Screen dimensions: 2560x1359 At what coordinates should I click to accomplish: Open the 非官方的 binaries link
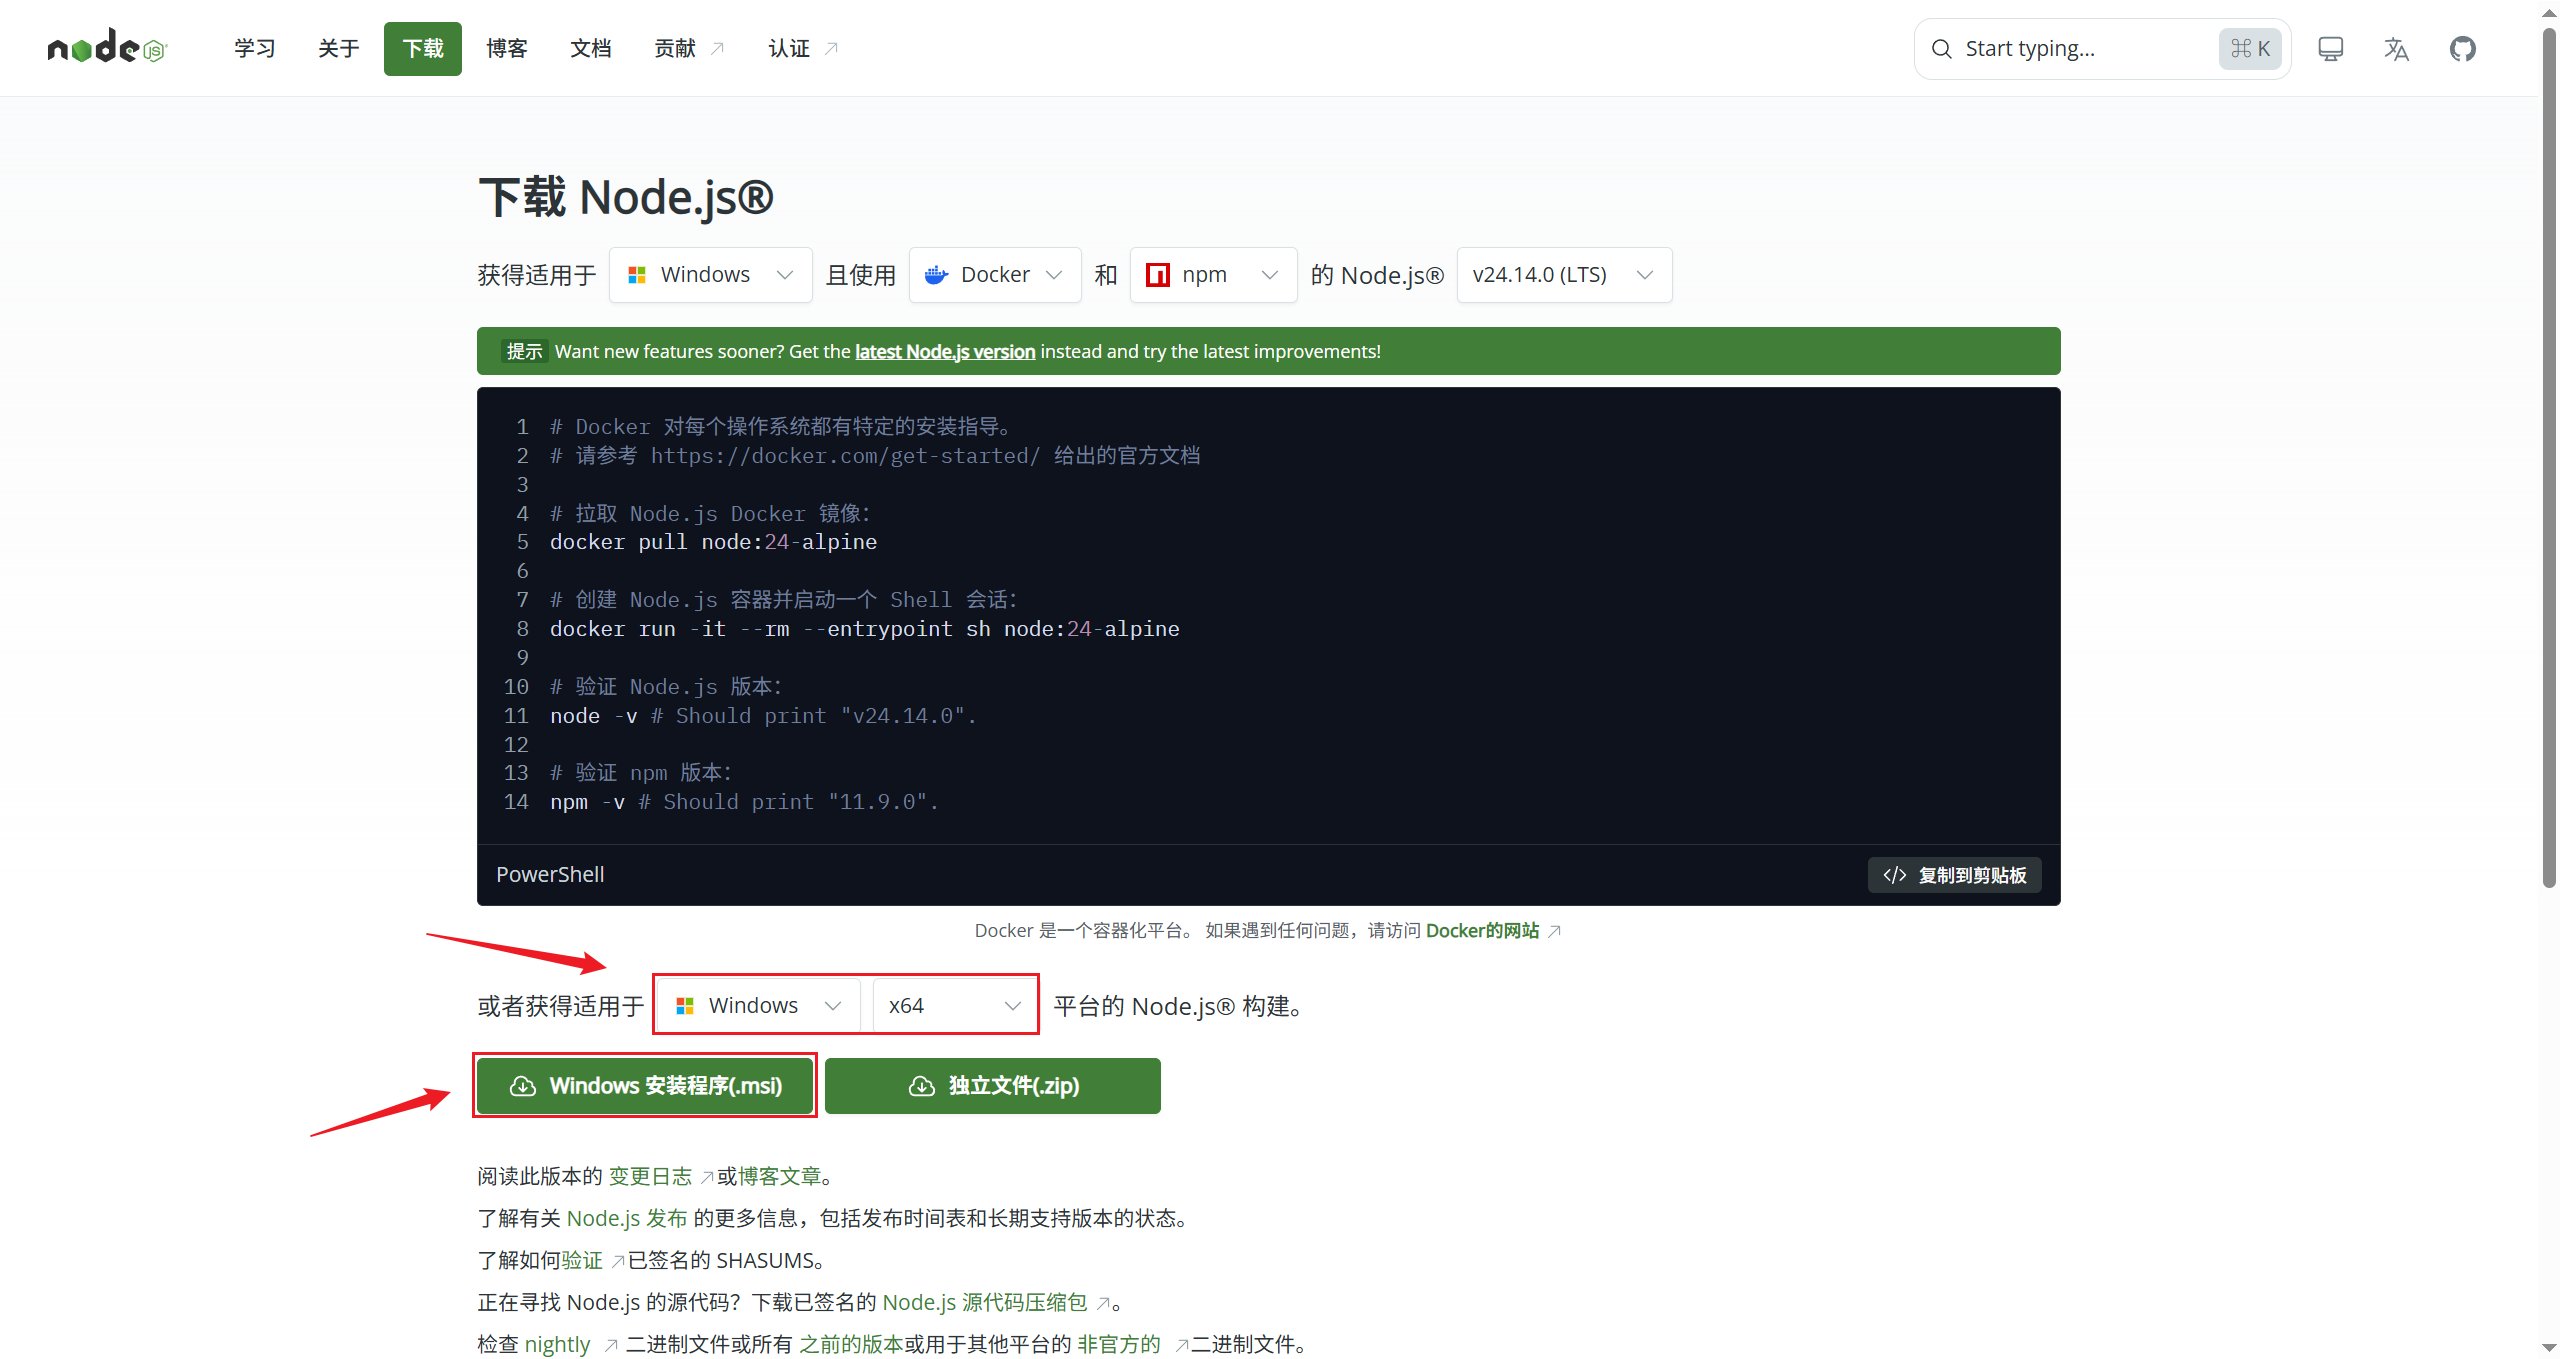[1132, 1345]
